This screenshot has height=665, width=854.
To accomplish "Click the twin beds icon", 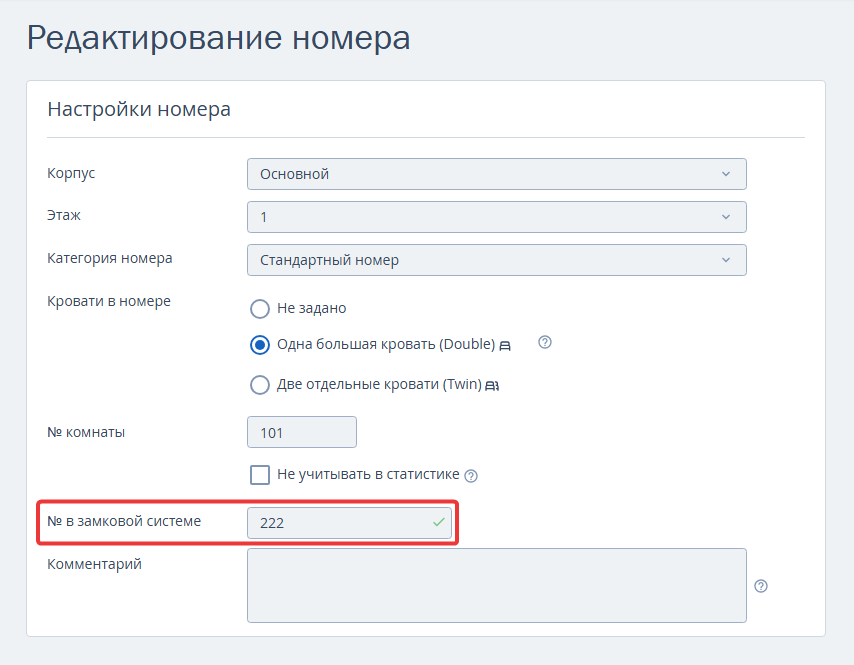I will click(492, 386).
